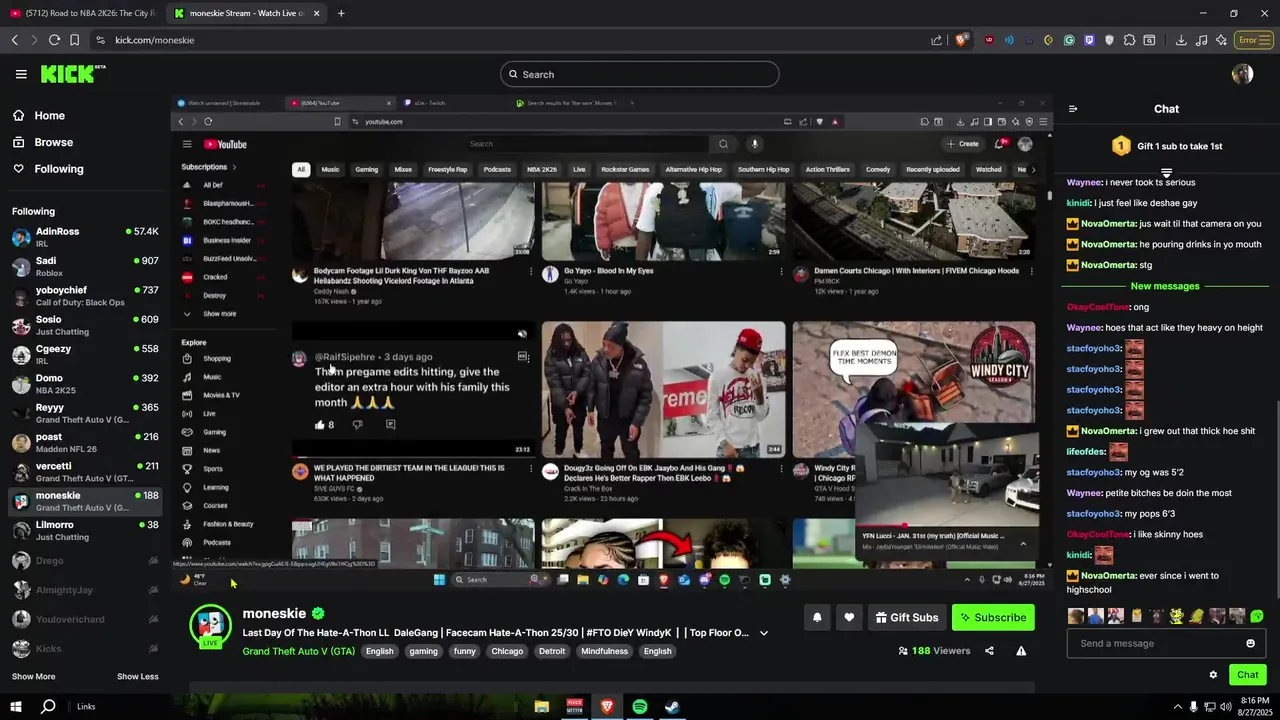The image size is (1280, 720).
Task: Open AdinRoss channel in Following list
Action: (85, 237)
